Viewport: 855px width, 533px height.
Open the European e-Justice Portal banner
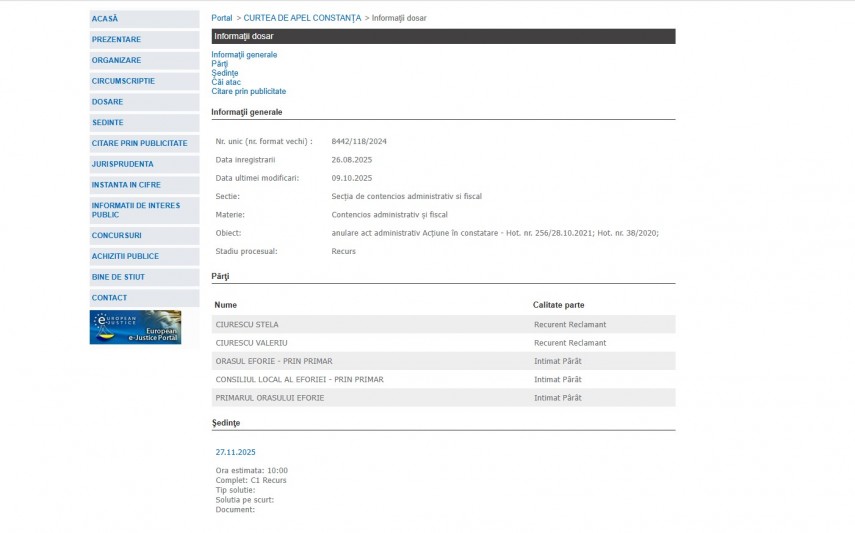click(135, 327)
